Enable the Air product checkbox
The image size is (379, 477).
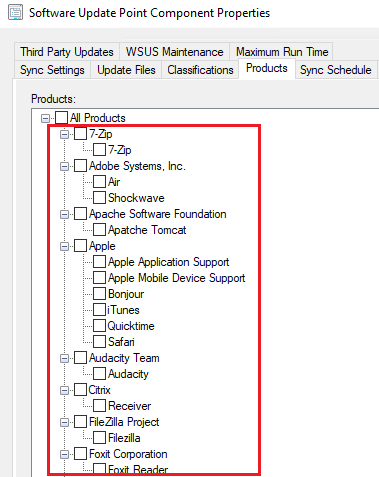(99, 182)
